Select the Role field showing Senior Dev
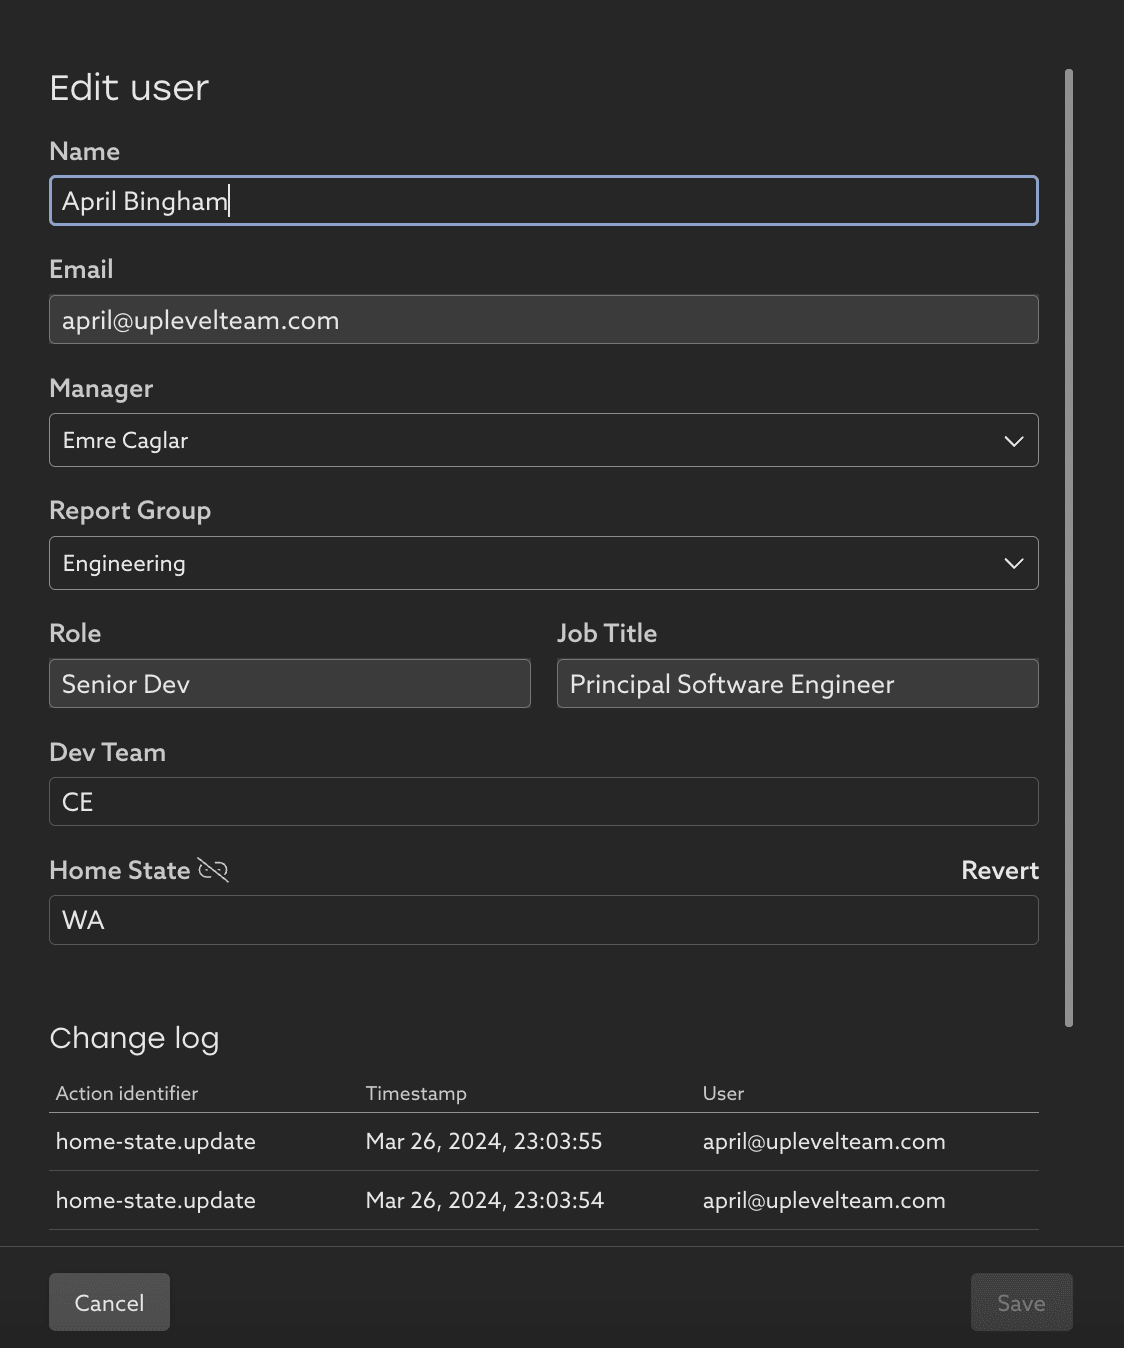 [289, 684]
